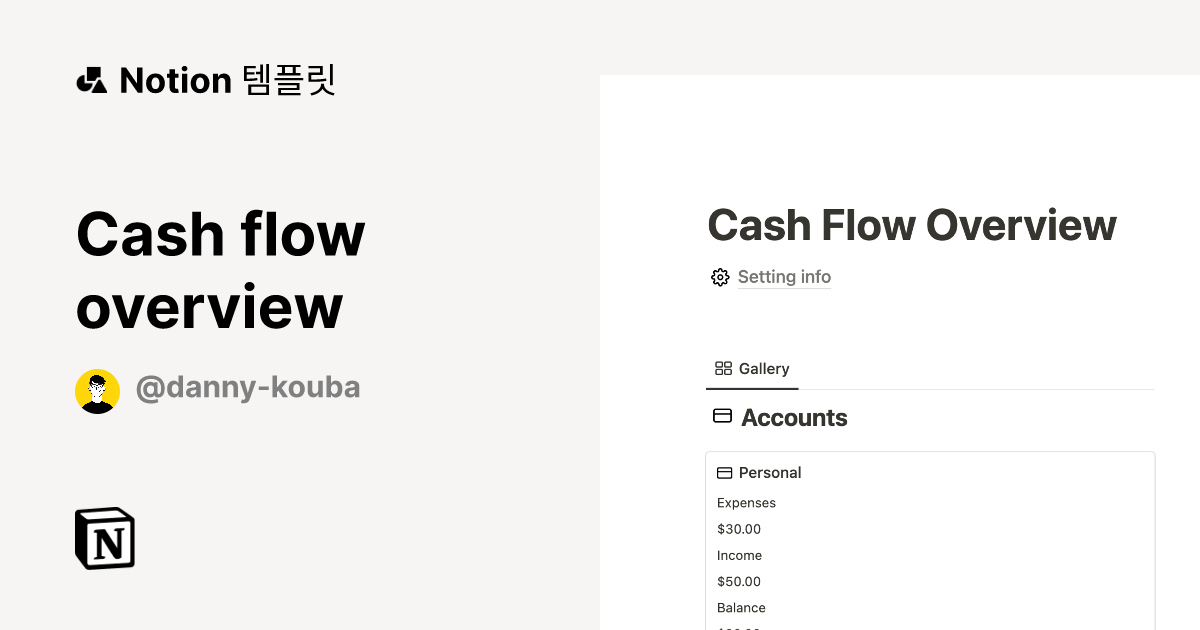Click the black Notion N logo at bottom left
The width and height of the screenshot is (1200, 630).
(104, 538)
